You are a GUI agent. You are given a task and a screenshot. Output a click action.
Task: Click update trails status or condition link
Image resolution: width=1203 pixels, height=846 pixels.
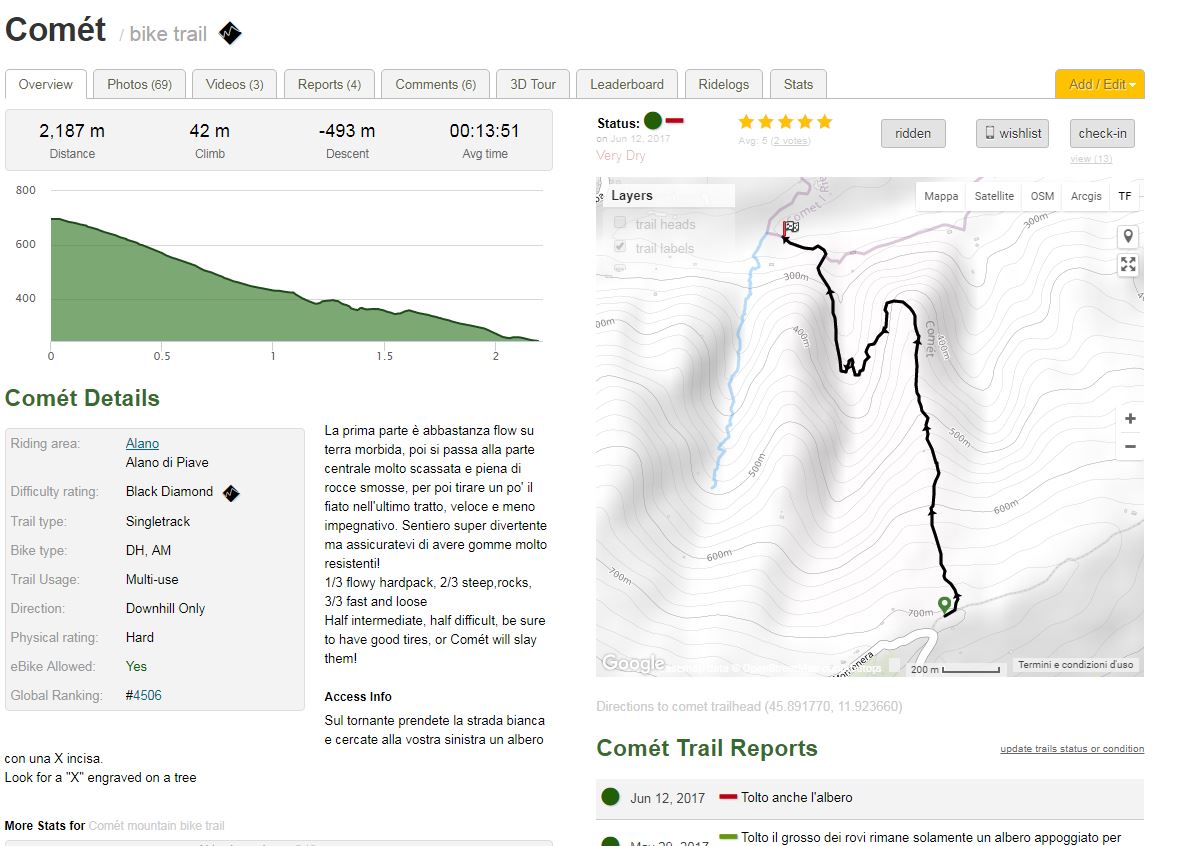1072,749
